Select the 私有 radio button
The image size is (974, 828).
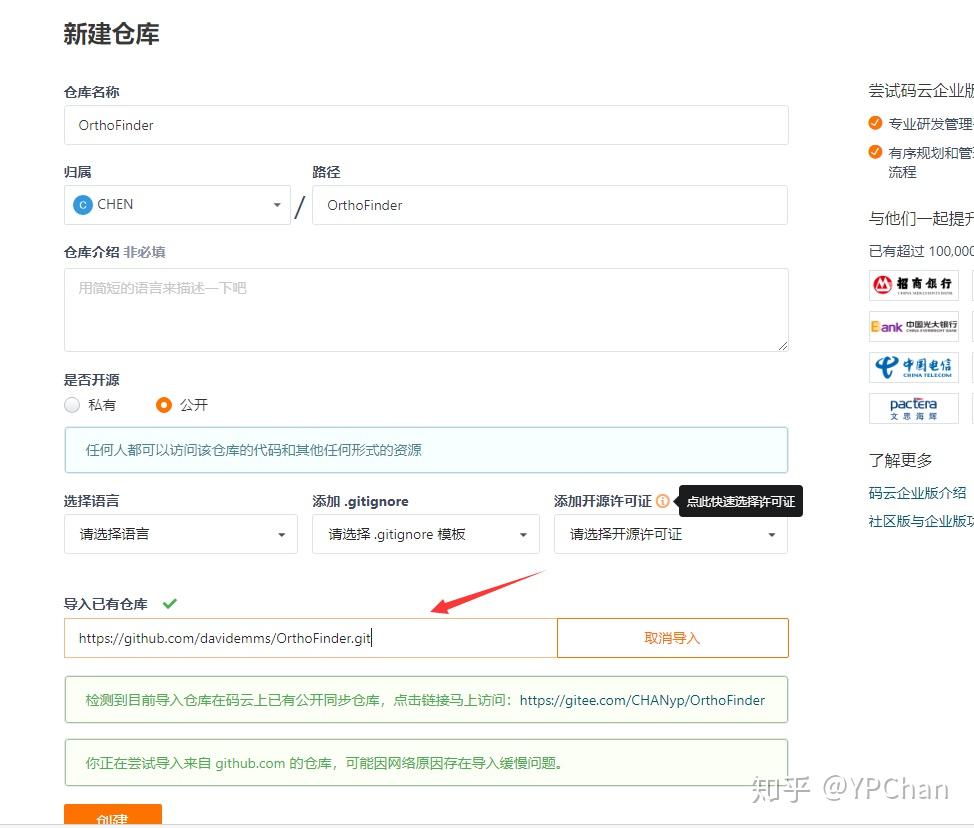tap(72, 405)
